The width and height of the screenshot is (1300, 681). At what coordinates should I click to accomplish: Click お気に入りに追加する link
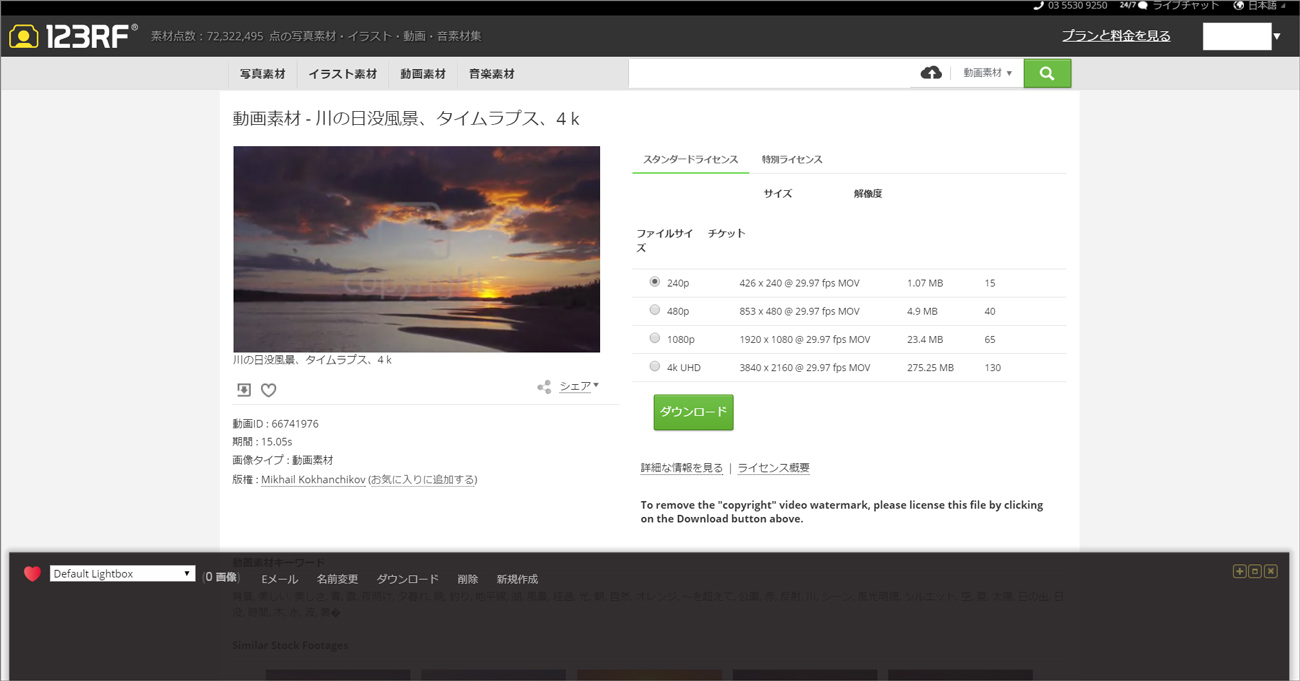(x=423, y=480)
